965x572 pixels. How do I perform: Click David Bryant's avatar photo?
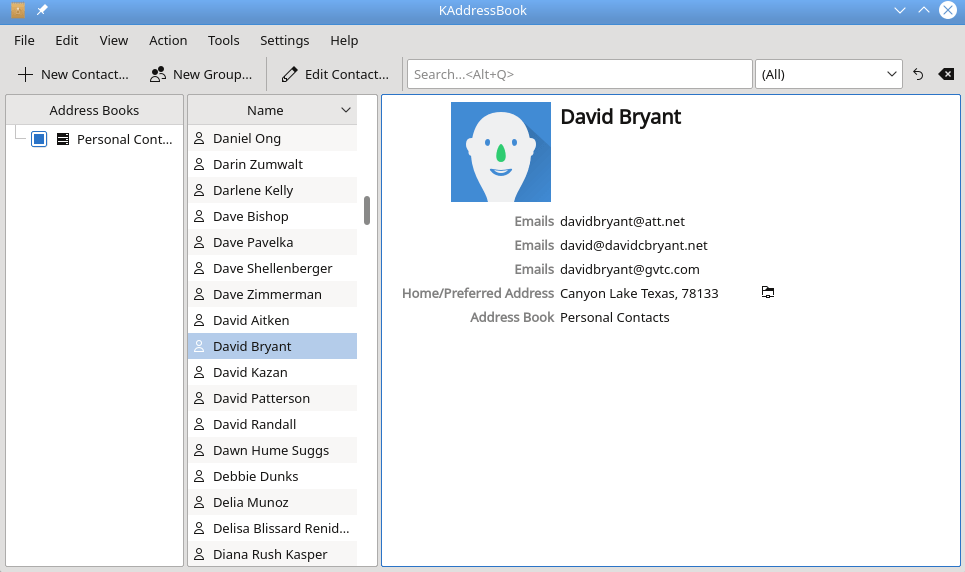pos(500,152)
